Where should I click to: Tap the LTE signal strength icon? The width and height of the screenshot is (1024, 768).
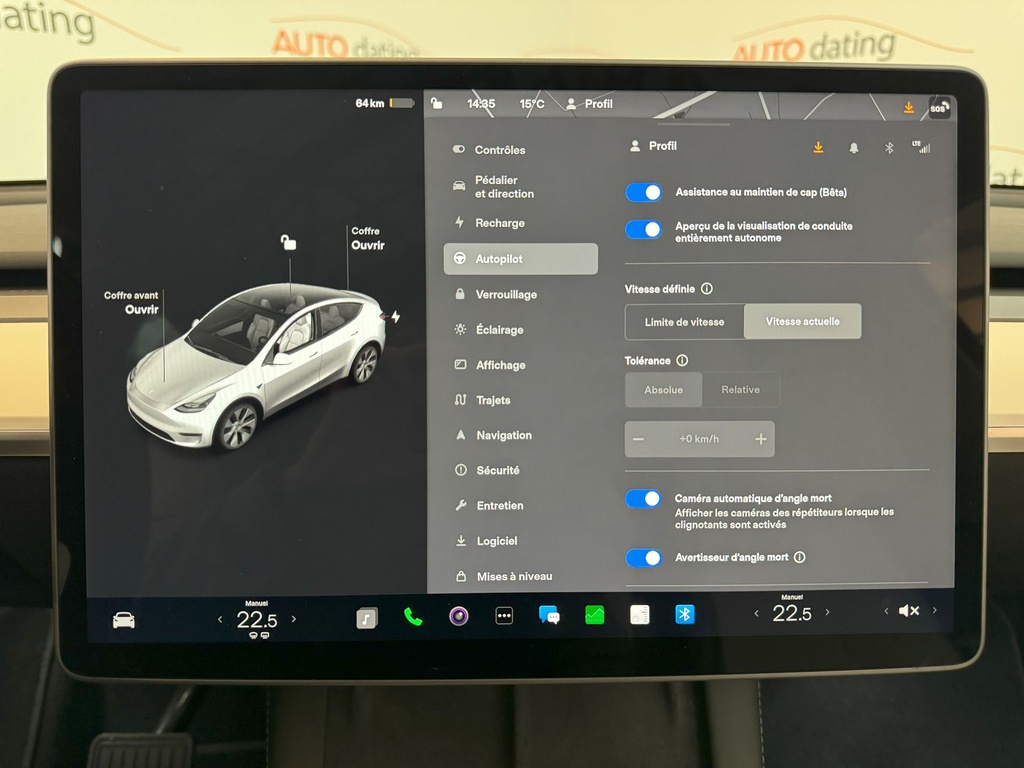(921, 147)
